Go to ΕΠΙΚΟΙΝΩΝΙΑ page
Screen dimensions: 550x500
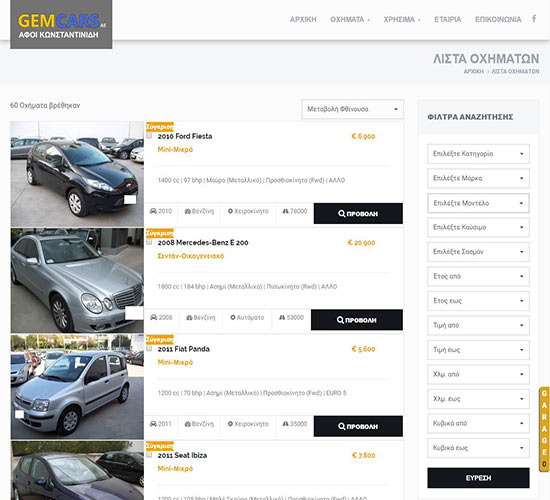click(498, 19)
